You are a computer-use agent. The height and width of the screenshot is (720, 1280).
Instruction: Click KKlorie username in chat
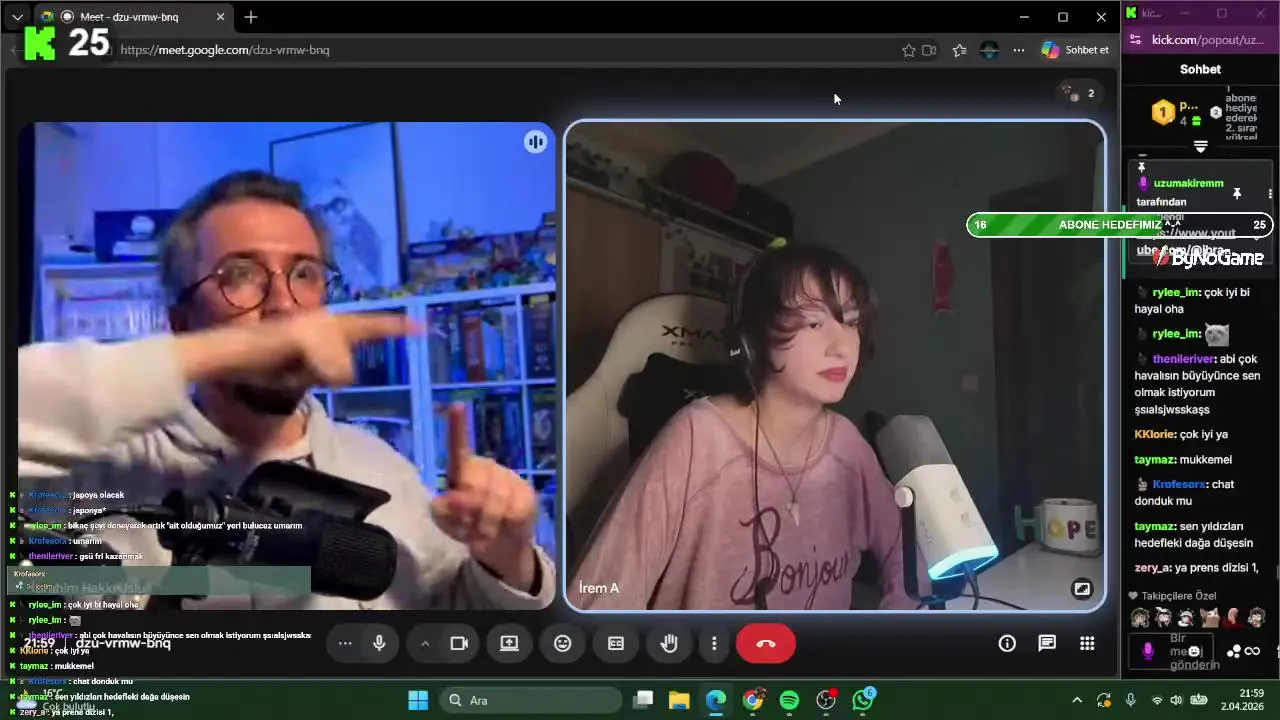1155,434
